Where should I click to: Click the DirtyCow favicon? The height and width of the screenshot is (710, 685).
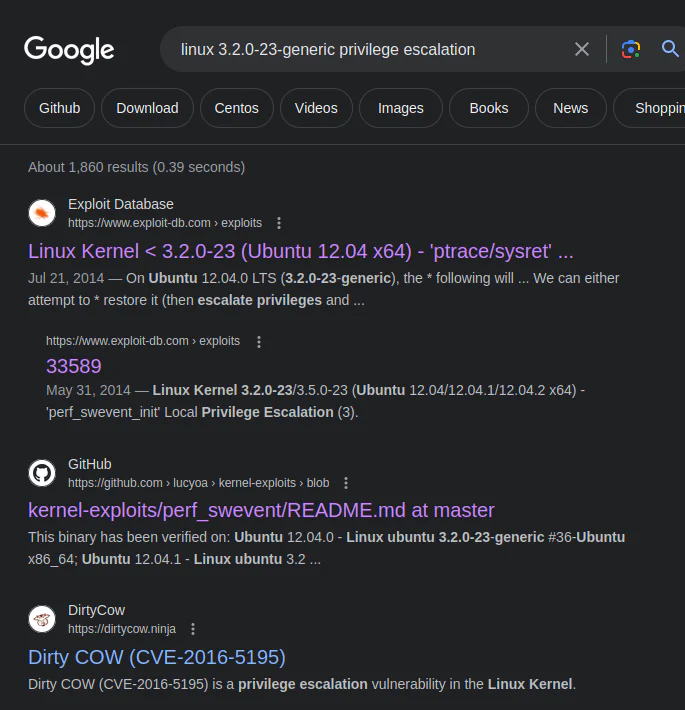[42, 619]
